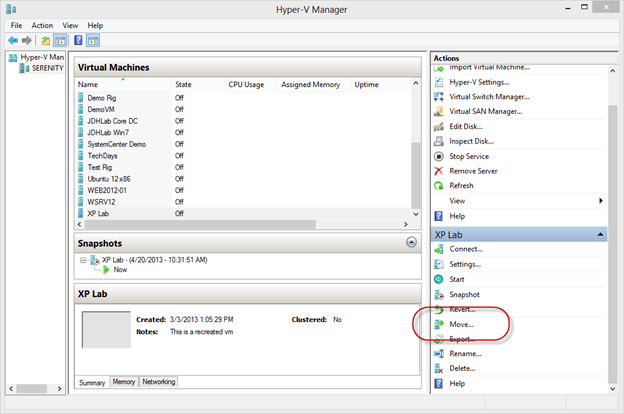Select the SERENITY server in tree

[x=47, y=68]
